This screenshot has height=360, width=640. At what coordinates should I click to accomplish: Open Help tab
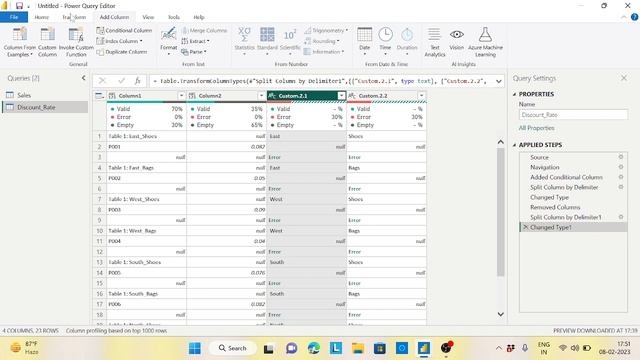pos(199,17)
